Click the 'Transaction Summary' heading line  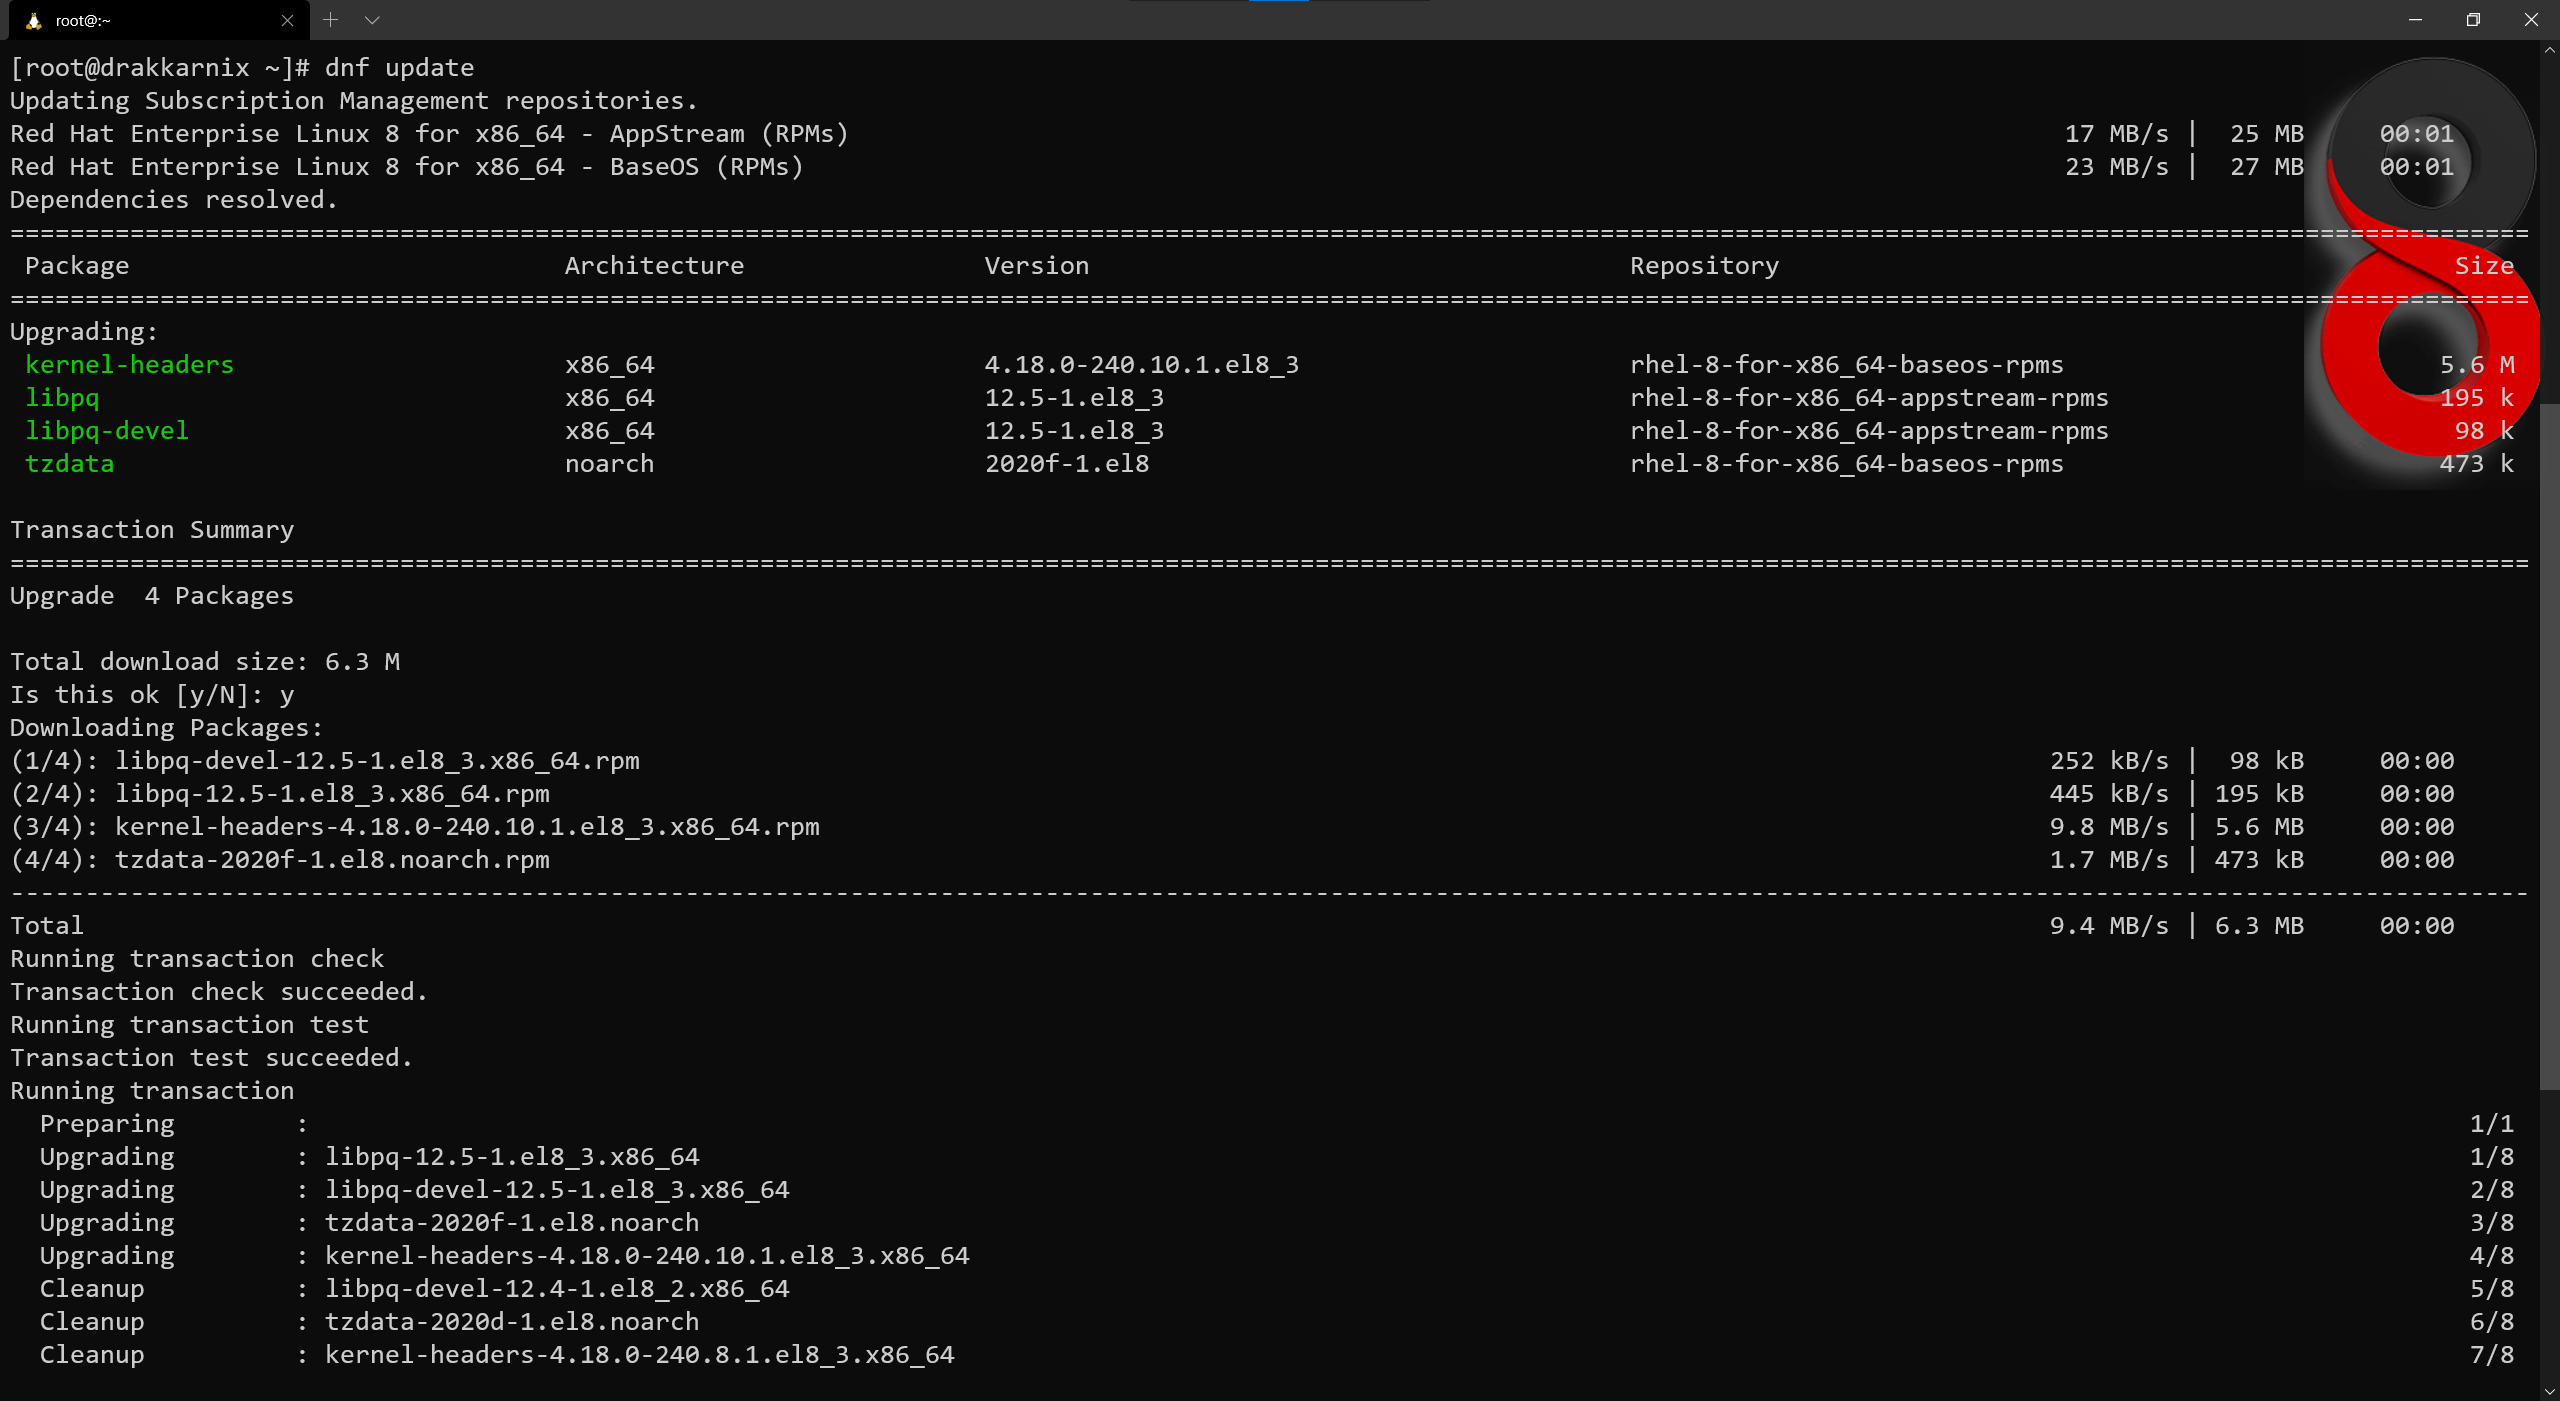(x=152, y=530)
